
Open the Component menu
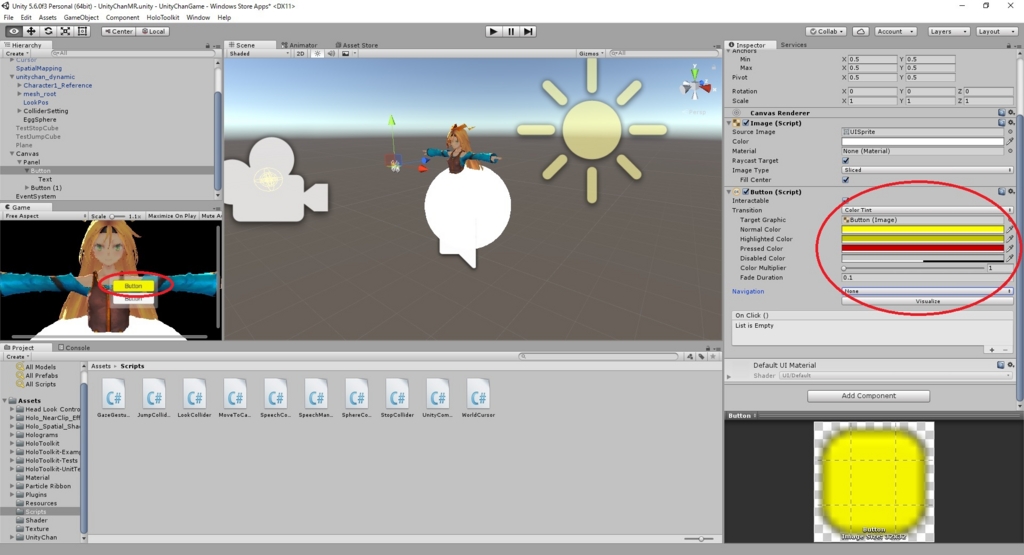[x=122, y=18]
